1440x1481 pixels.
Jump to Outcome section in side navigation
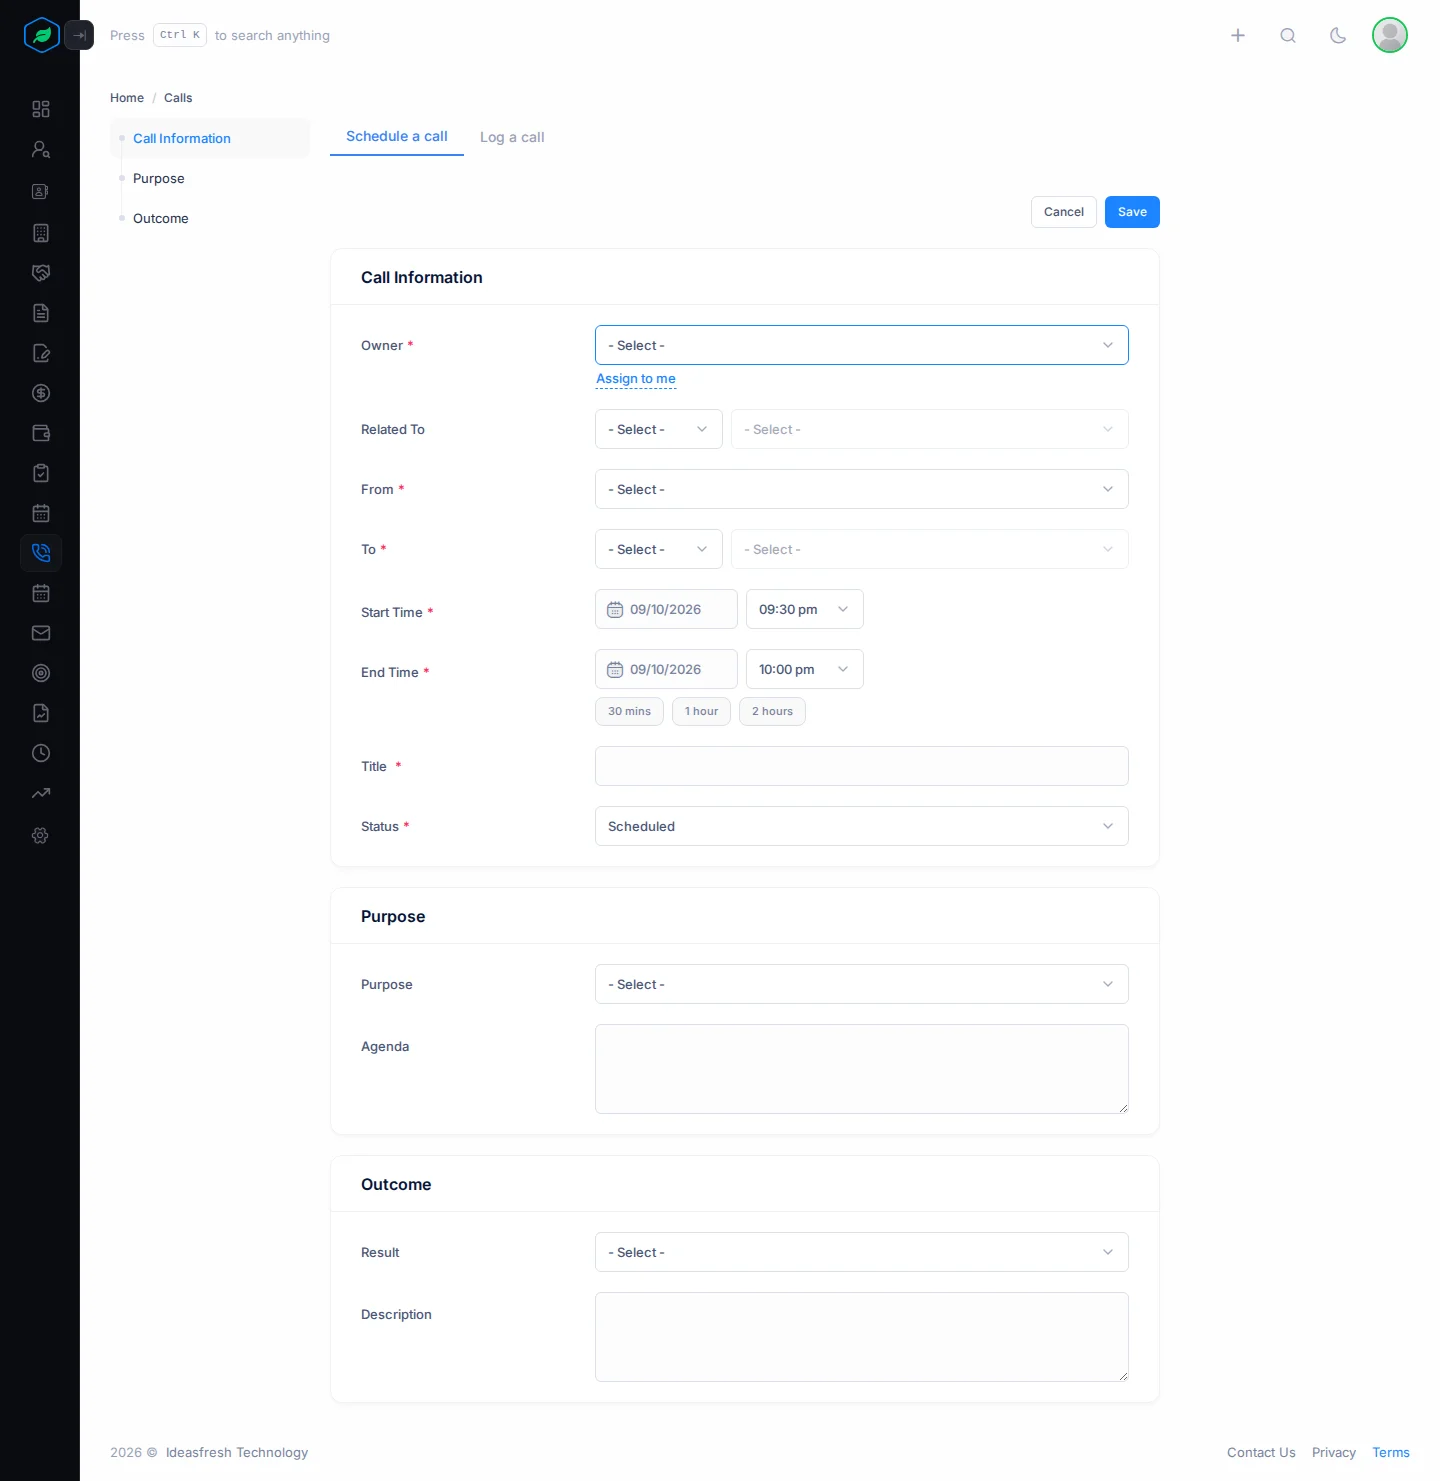tap(161, 218)
